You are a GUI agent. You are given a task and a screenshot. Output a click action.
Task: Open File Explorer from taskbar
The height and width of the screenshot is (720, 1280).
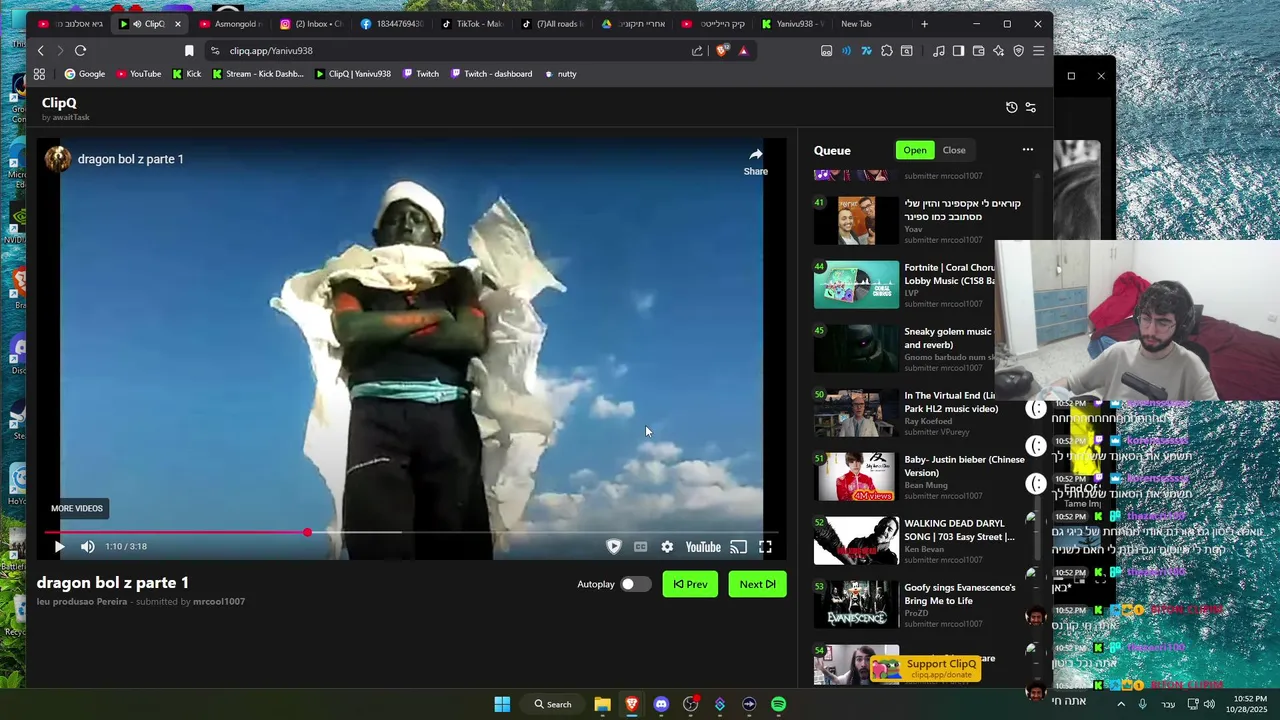tap(602, 704)
